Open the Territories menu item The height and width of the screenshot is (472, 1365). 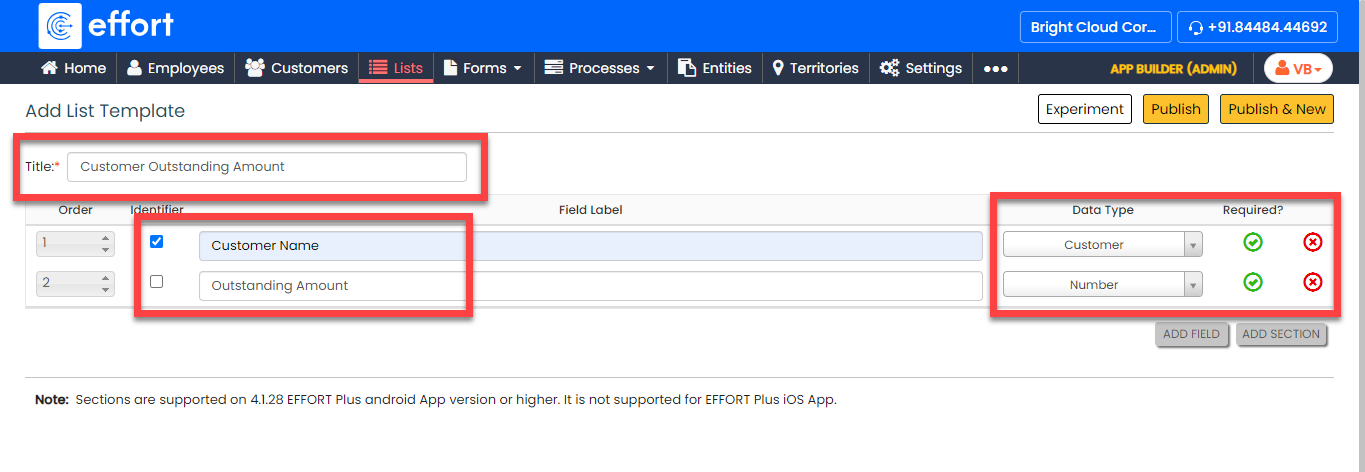tap(815, 69)
